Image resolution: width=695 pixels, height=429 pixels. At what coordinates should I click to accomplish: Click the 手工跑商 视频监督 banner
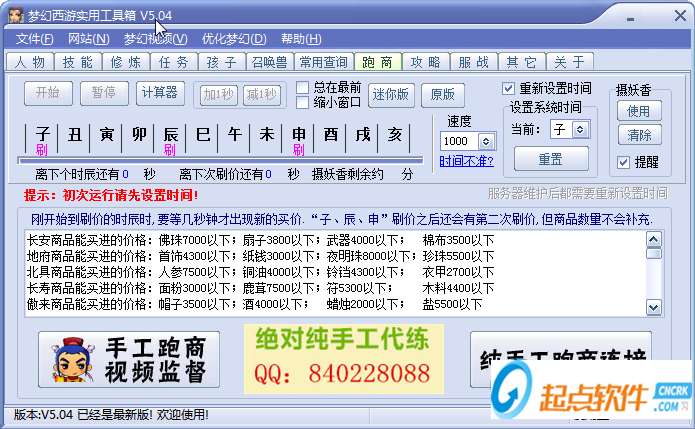129,359
